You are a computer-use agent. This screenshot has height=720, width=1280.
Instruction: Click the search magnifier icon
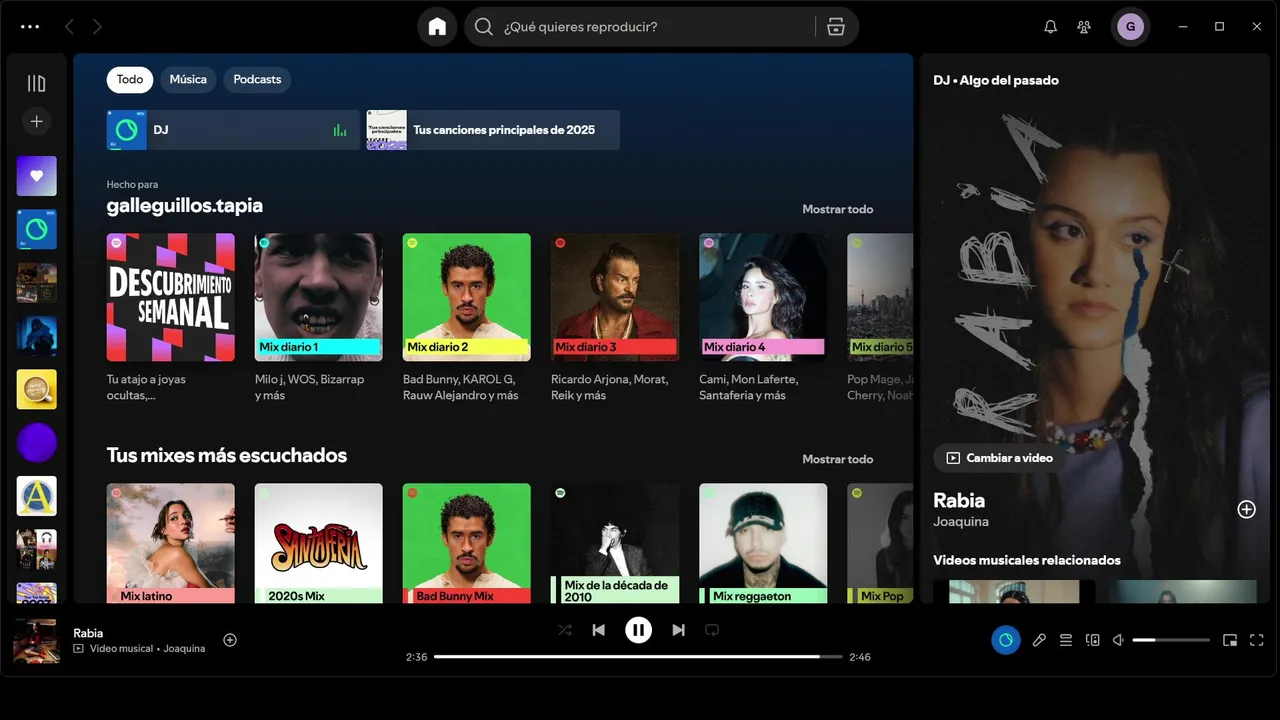point(484,27)
